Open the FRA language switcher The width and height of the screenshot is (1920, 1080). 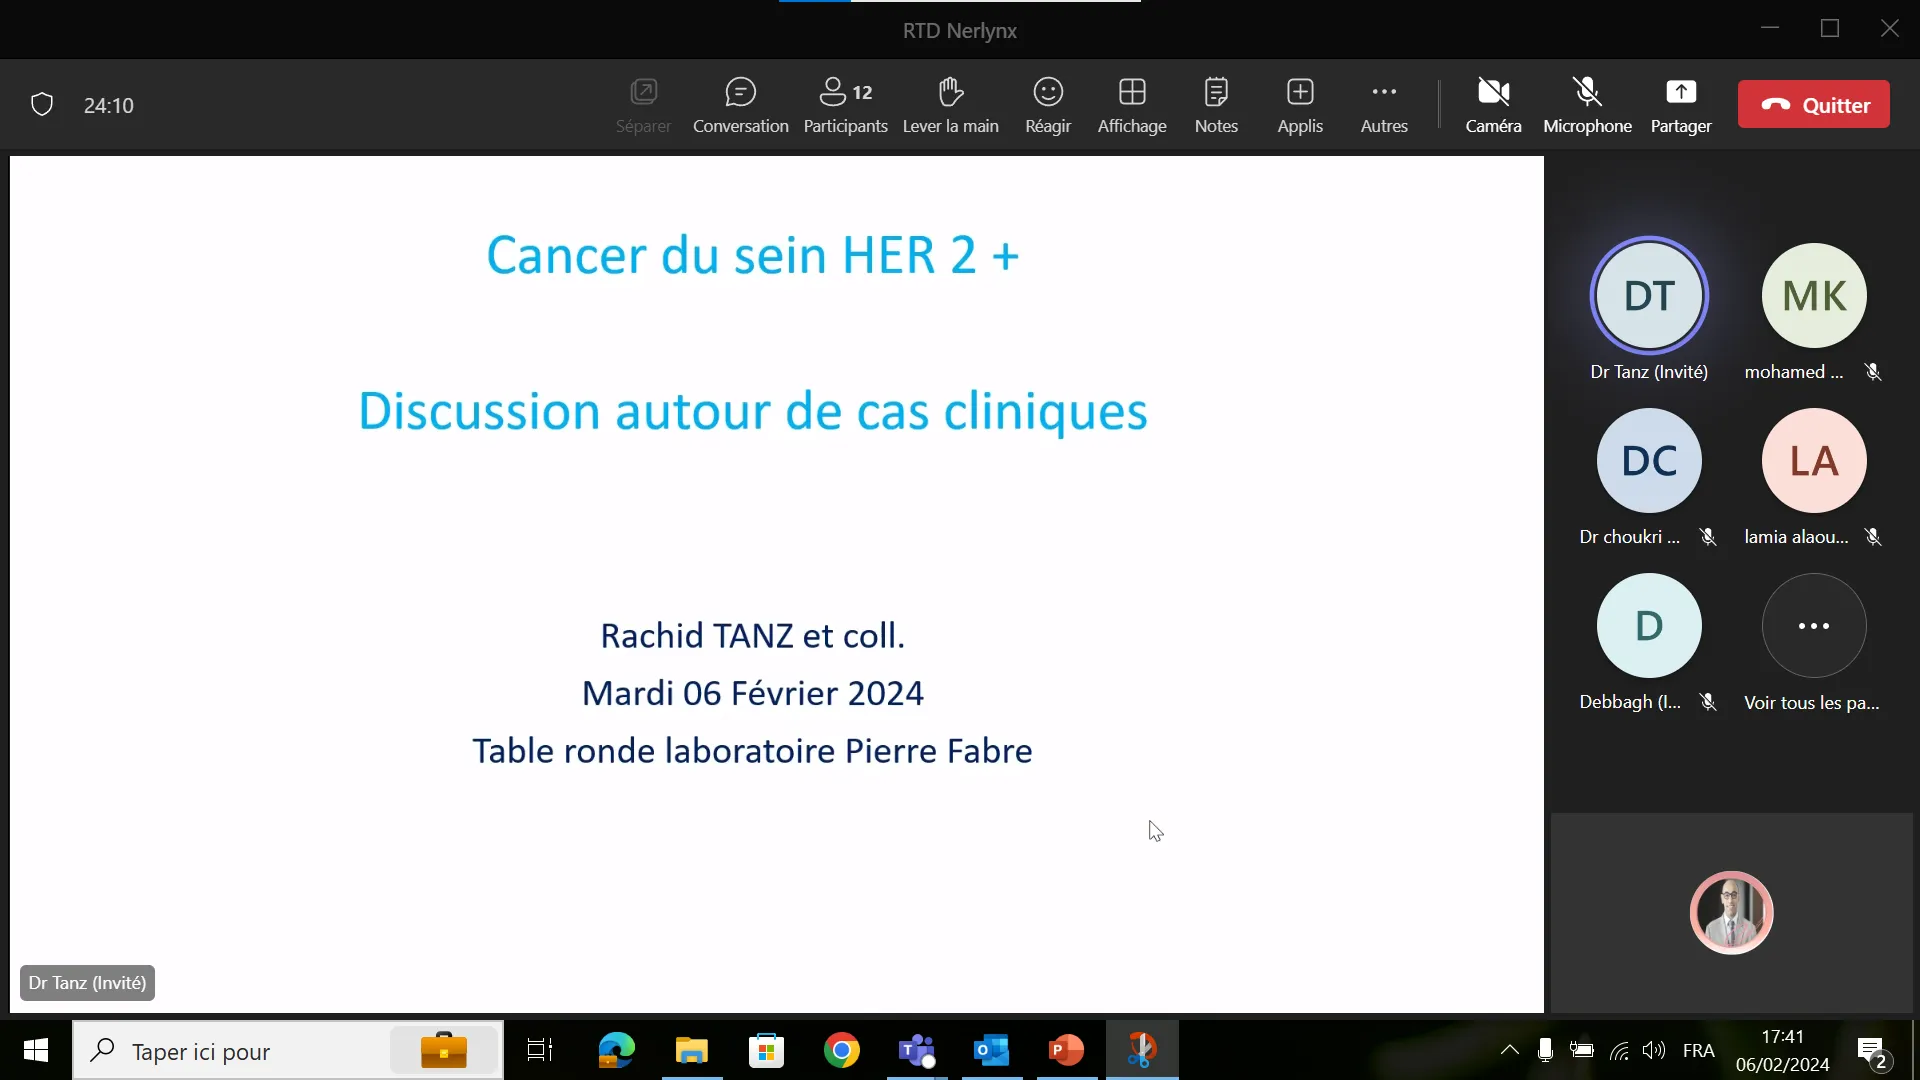pyautogui.click(x=1700, y=1050)
